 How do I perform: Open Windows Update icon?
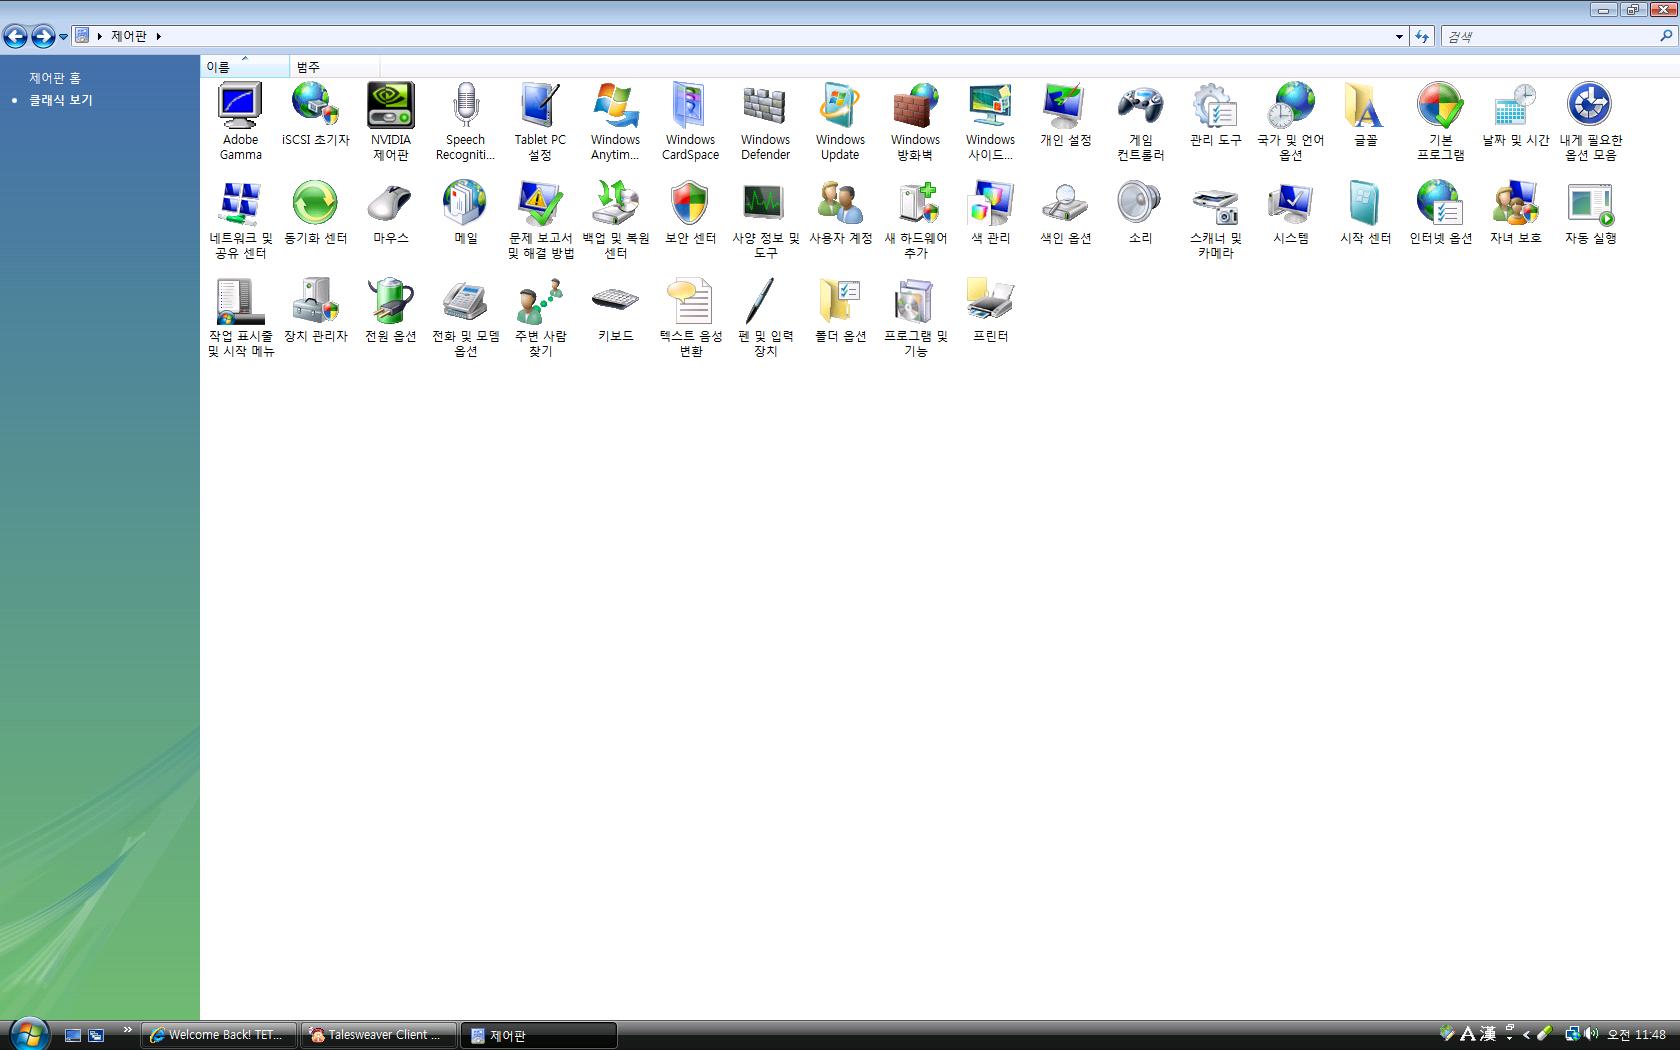[840, 106]
